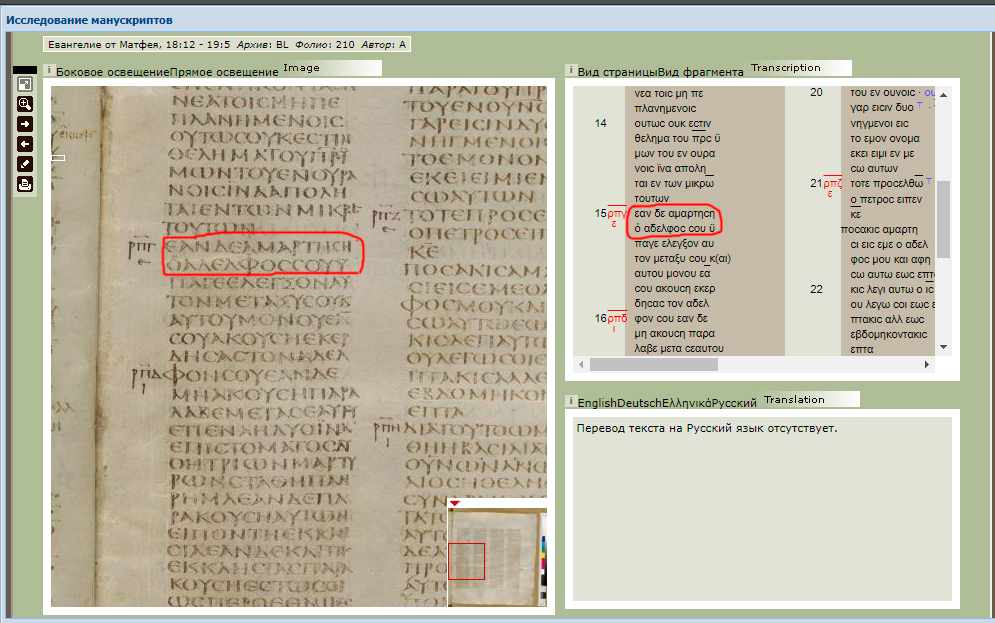This screenshot has width=995, height=623.
Task: Click the horizontal scrollbar right arrow
Action: click(x=926, y=364)
